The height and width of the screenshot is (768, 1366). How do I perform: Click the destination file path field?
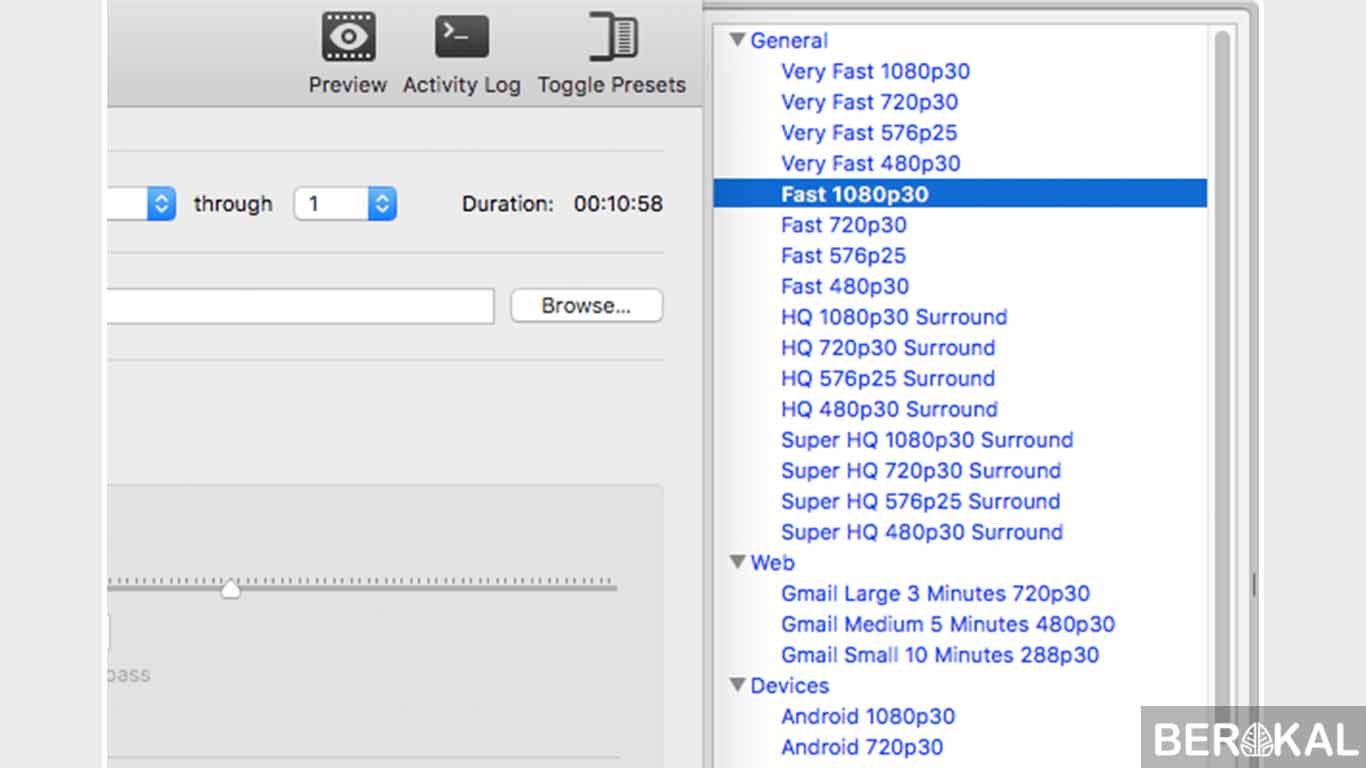pos(301,306)
